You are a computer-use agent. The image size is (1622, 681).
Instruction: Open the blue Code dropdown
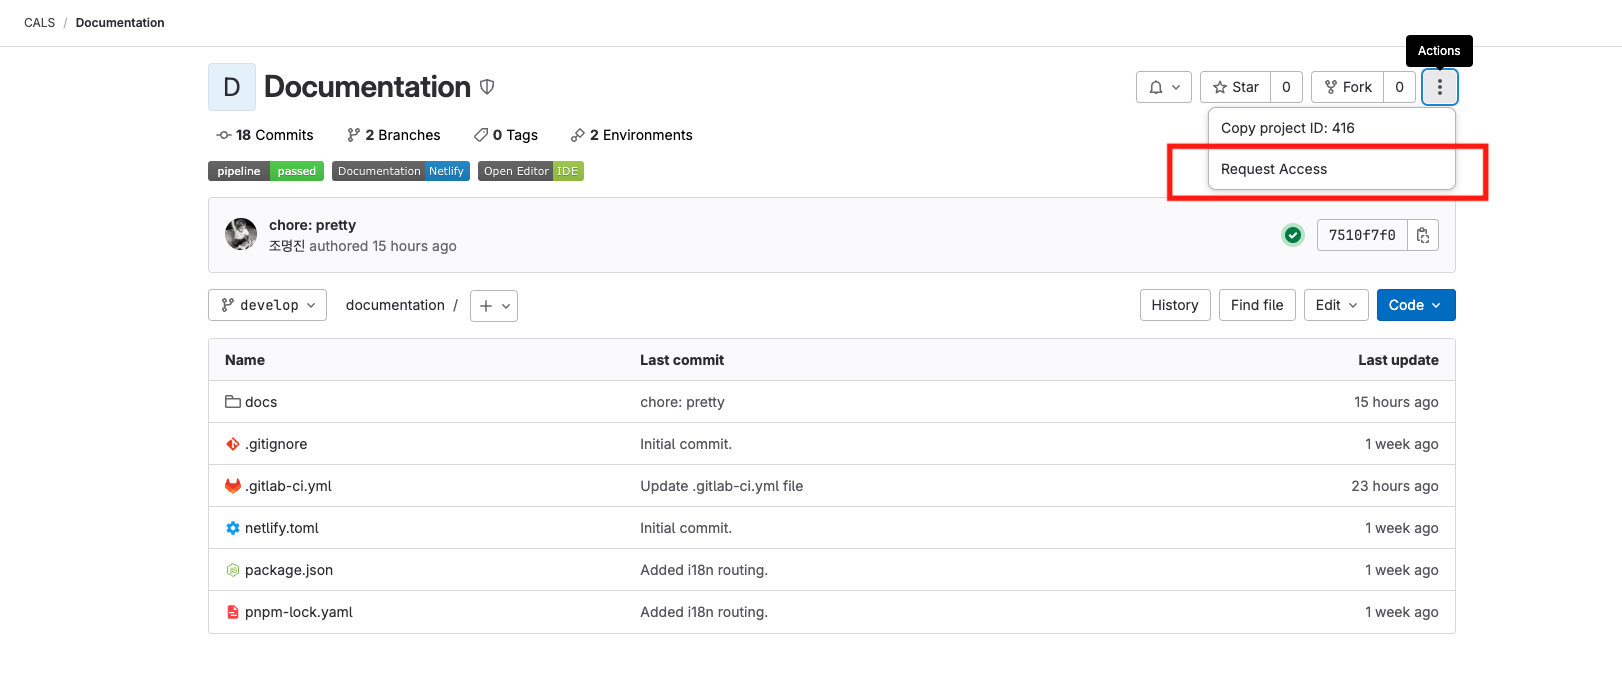pyautogui.click(x=1415, y=305)
